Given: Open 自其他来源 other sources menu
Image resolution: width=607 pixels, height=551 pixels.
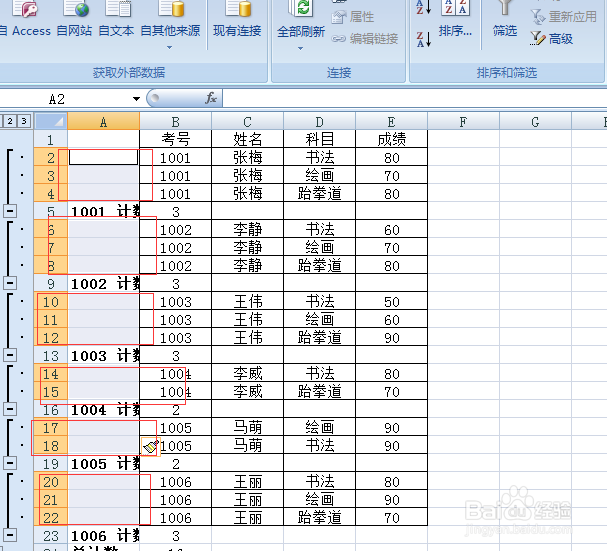Looking at the screenshot, I should [170, 25].
